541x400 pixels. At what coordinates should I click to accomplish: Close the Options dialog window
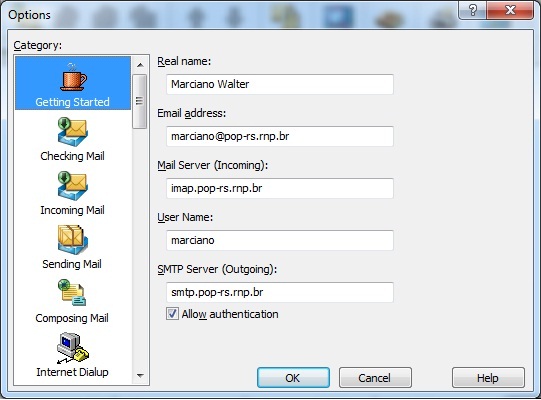coord(510,10)
